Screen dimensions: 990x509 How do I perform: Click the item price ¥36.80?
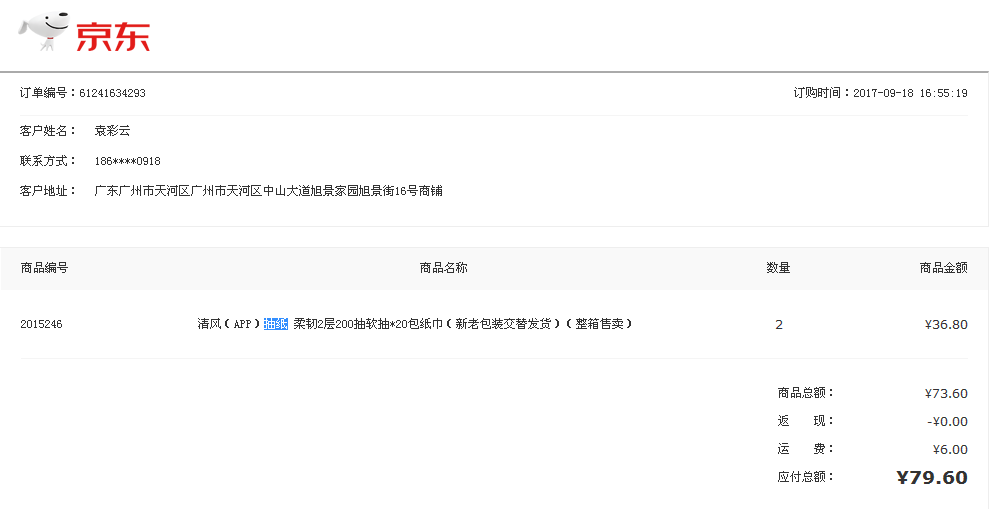click(x=946, y=324)
